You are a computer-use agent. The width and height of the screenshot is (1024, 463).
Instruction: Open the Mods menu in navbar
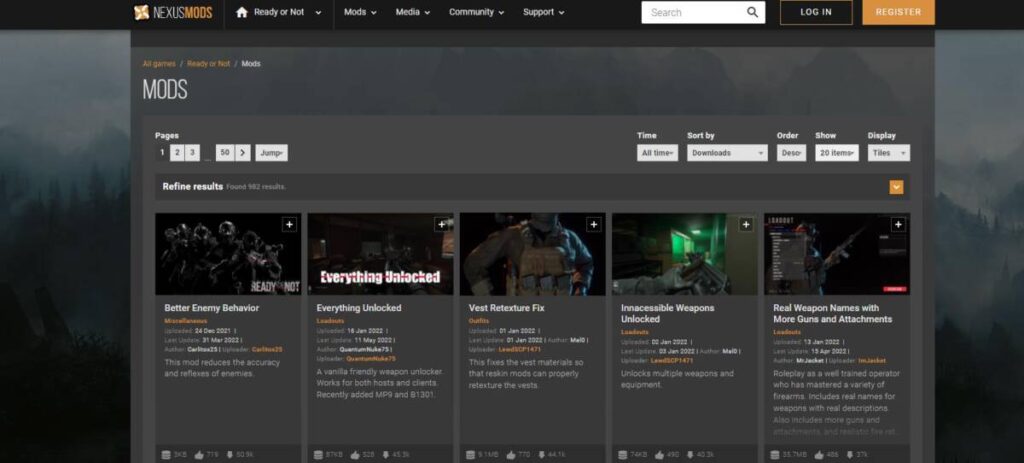[x=360, y=12]
